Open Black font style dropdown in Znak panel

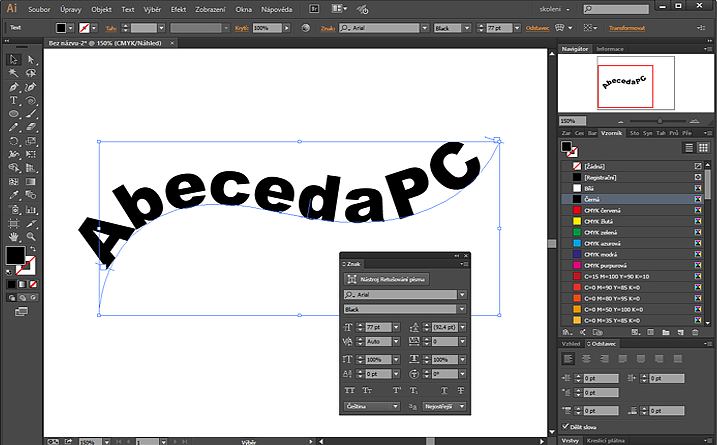[462, 309]
